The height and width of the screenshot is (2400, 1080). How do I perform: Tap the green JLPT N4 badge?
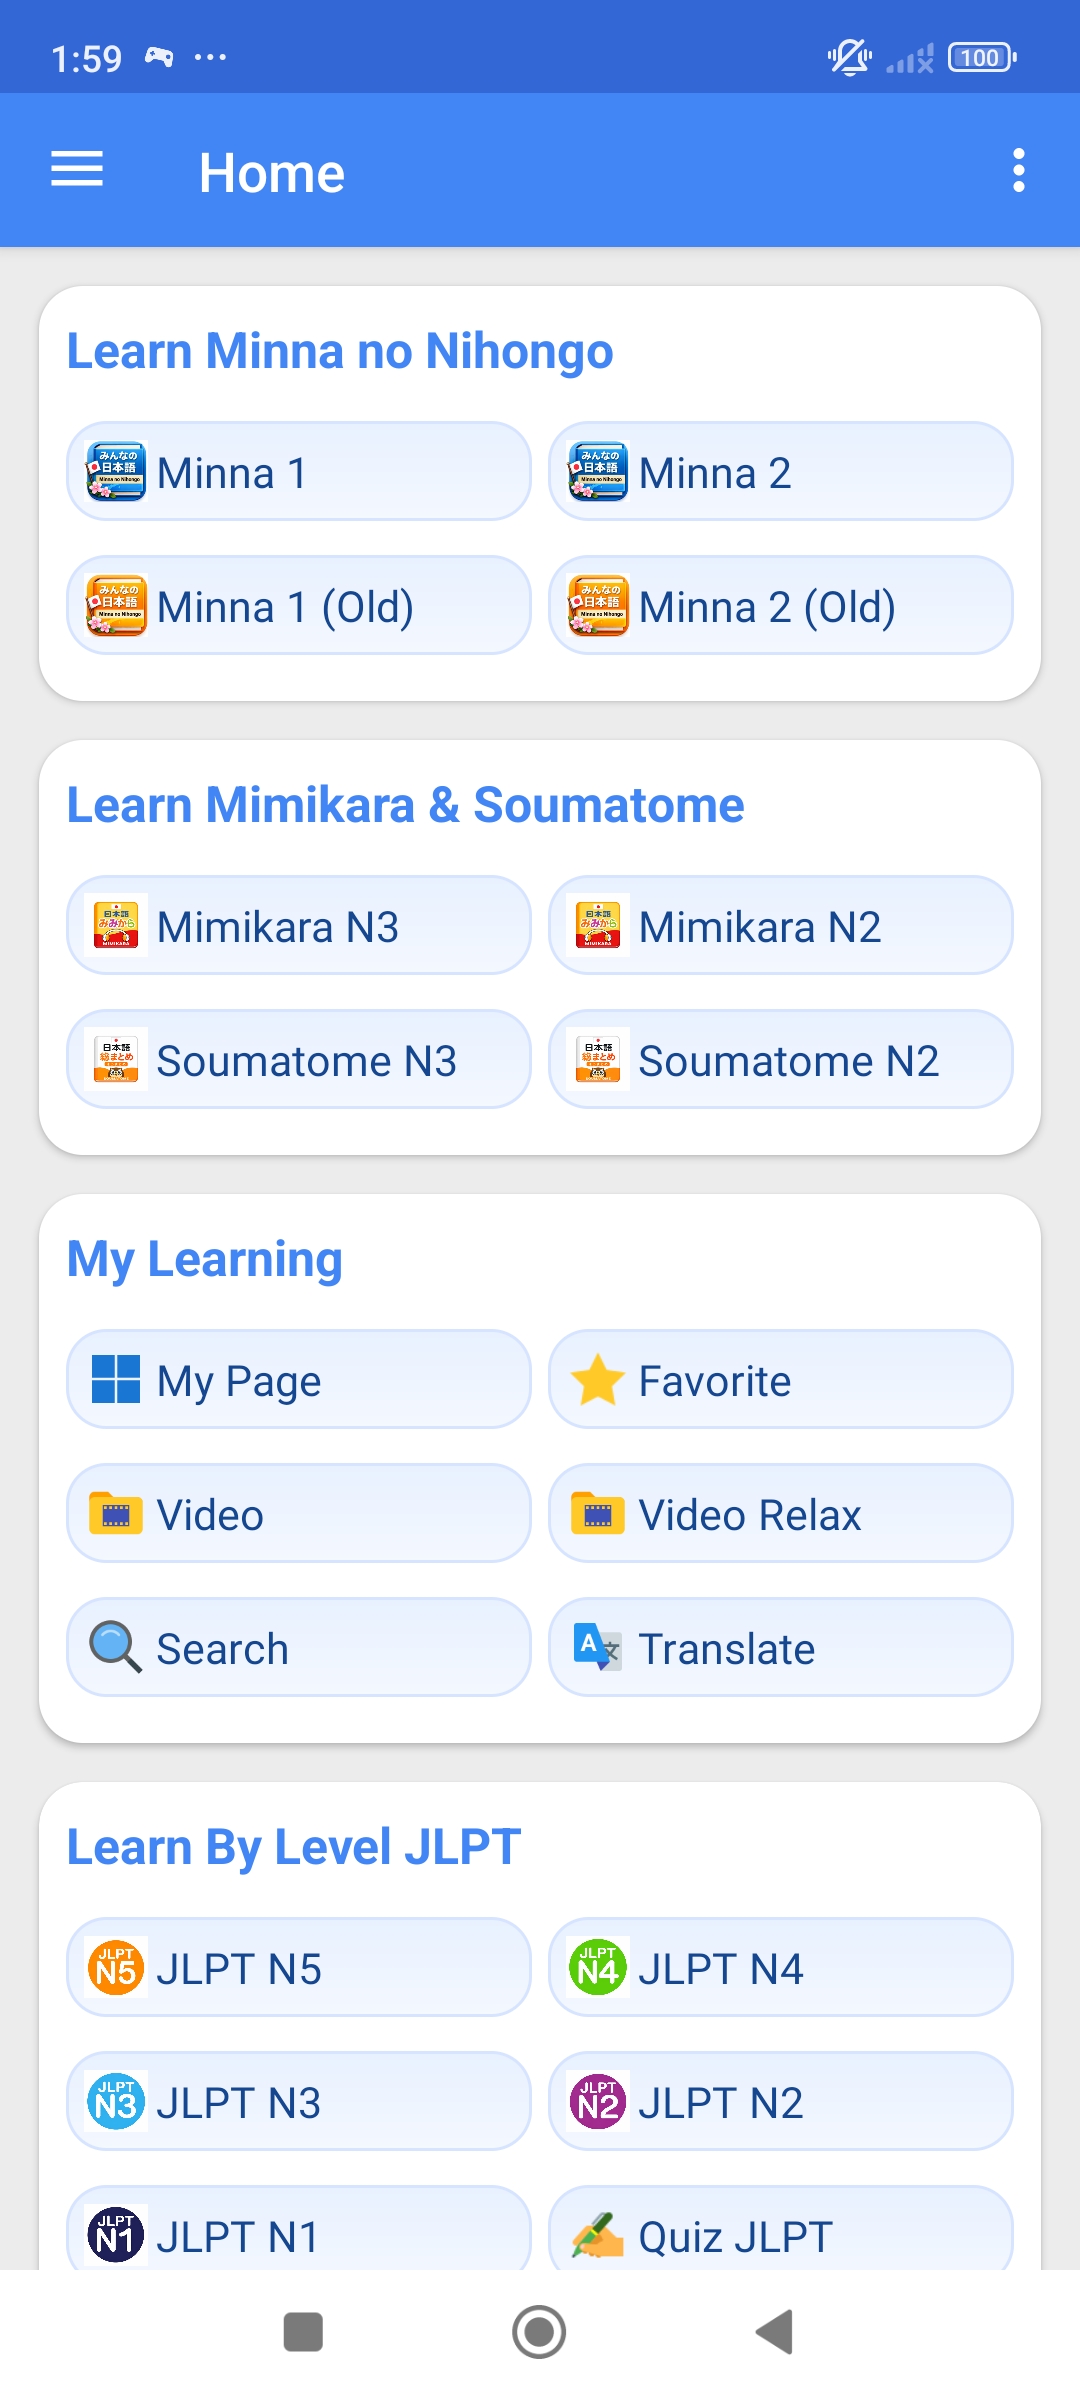click(598, 1968)
